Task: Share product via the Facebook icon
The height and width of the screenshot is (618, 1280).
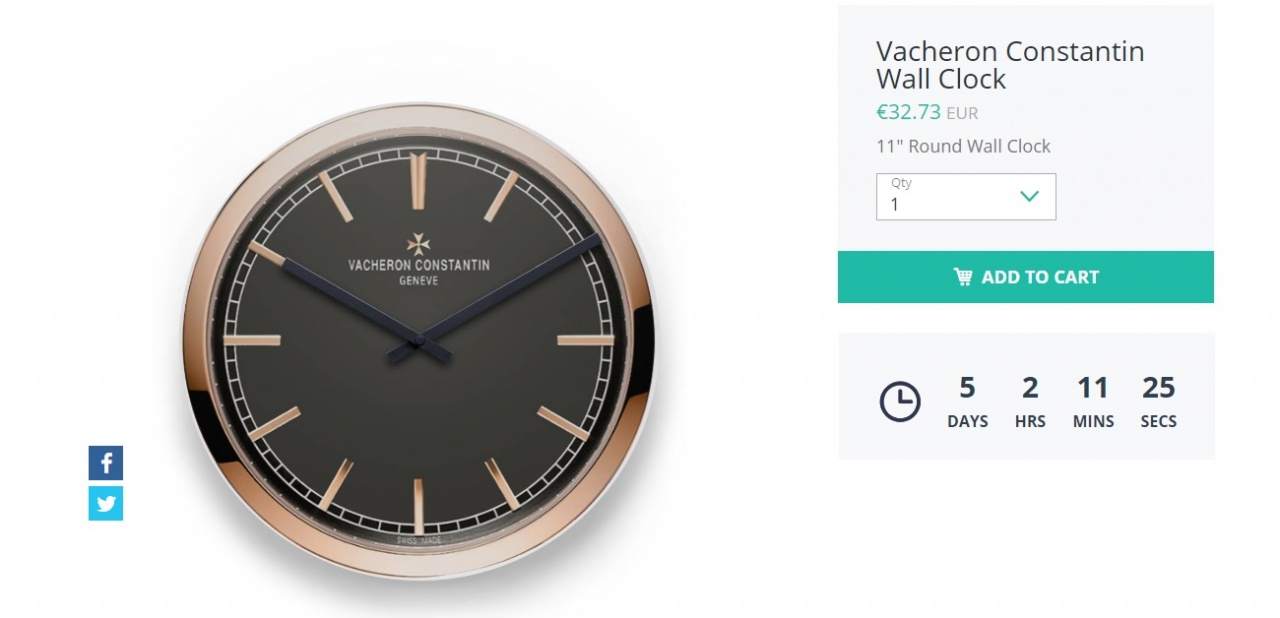Action: point(106,463)
